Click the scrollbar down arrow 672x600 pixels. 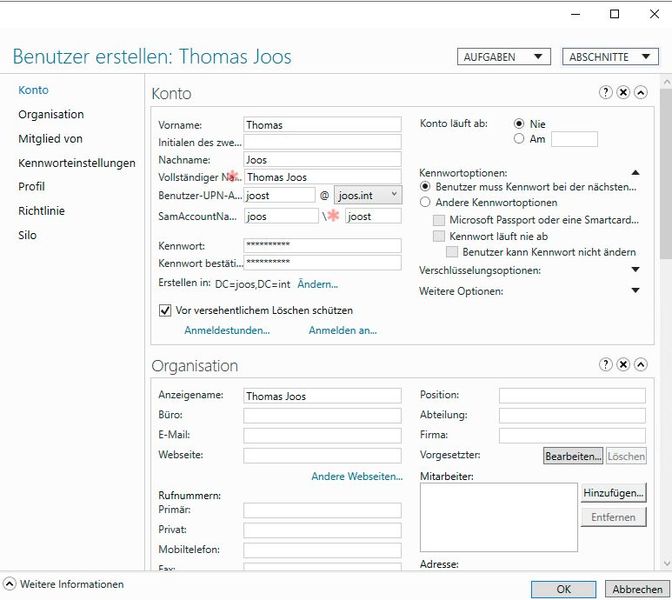(x=666, y=563)
